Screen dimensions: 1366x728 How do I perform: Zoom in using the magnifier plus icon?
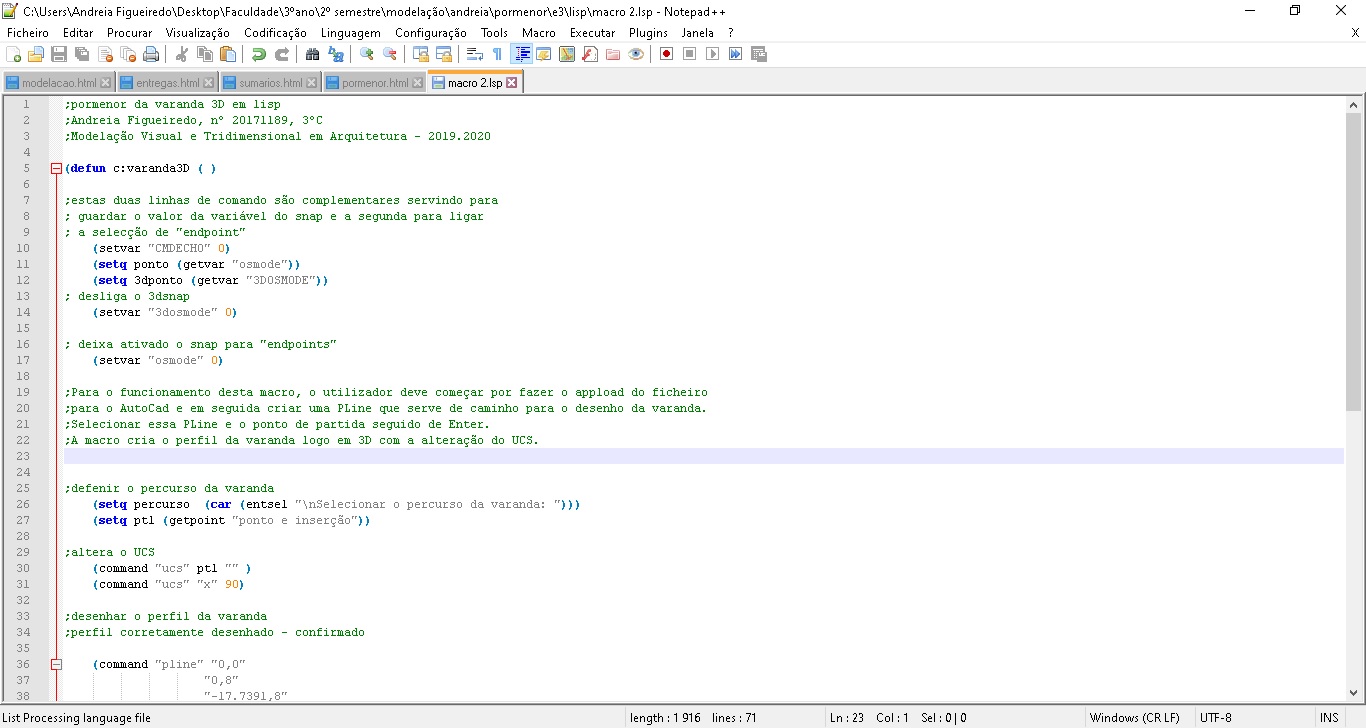tap(367, 54)
